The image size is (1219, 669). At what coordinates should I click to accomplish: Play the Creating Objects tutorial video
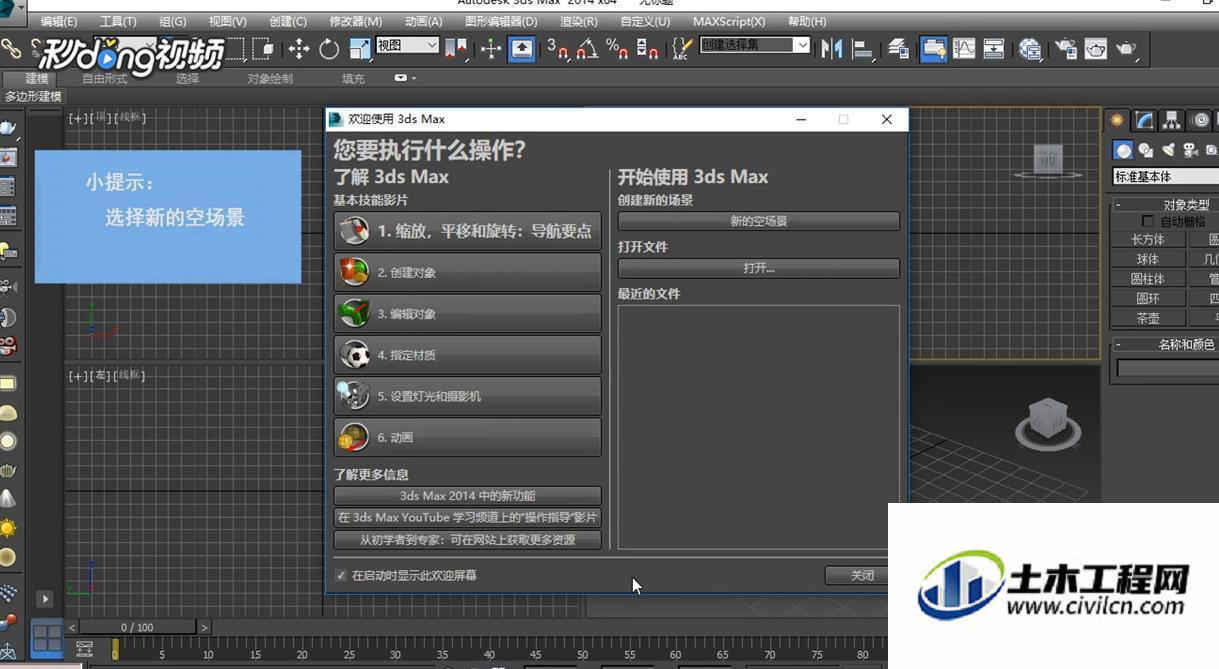467,272
